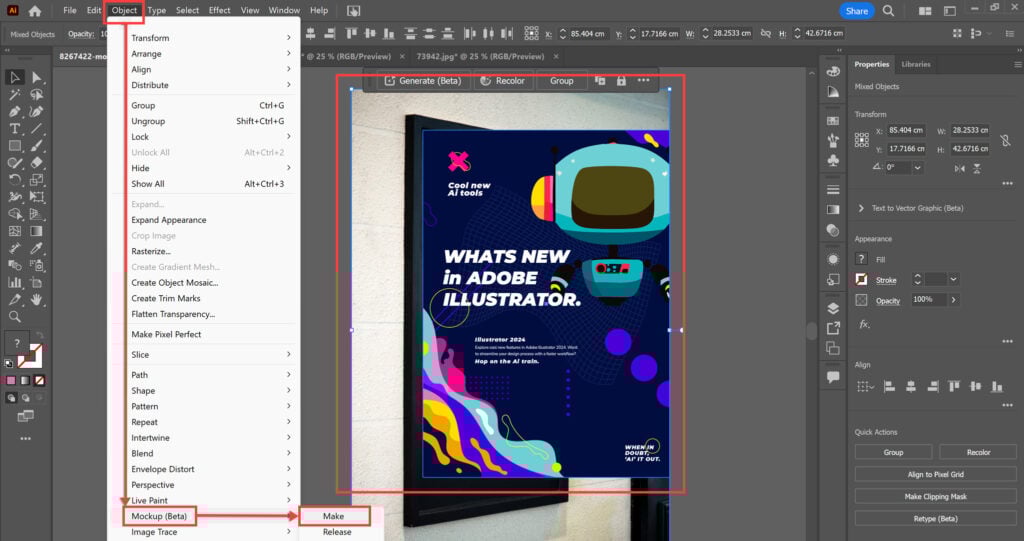Open Align To dropdown in Align
1024x541 pixels.
(x=865, y=387)
